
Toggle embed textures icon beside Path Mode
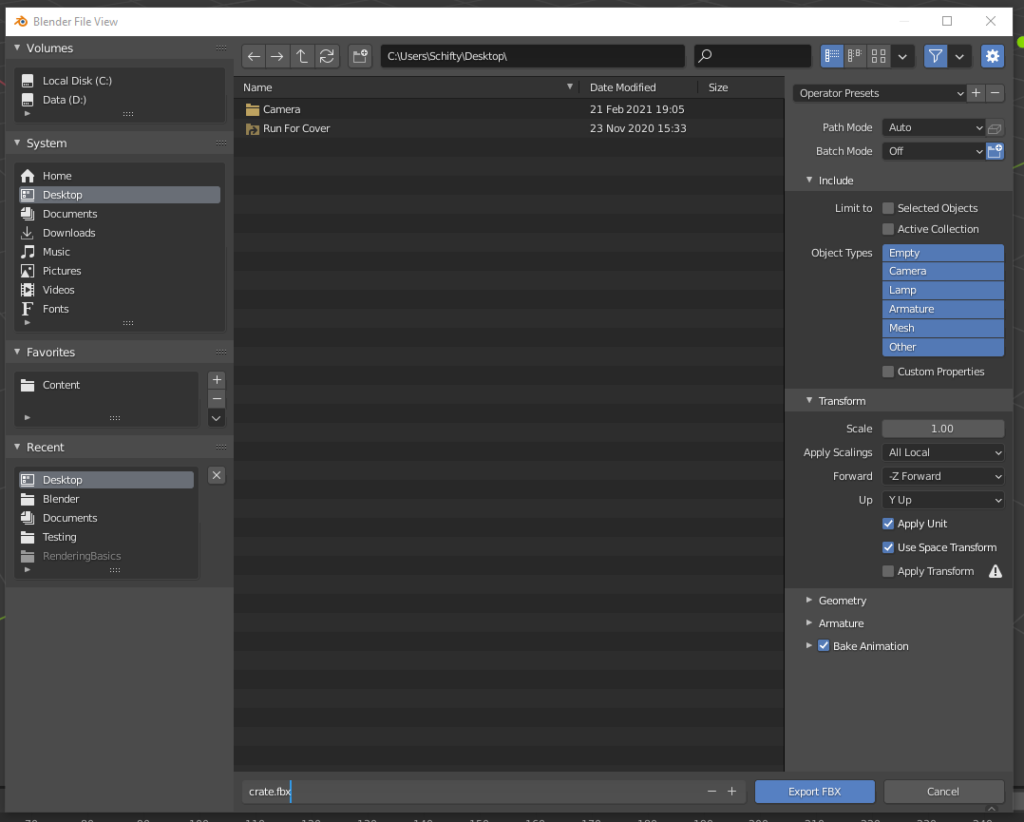[995, 128]
